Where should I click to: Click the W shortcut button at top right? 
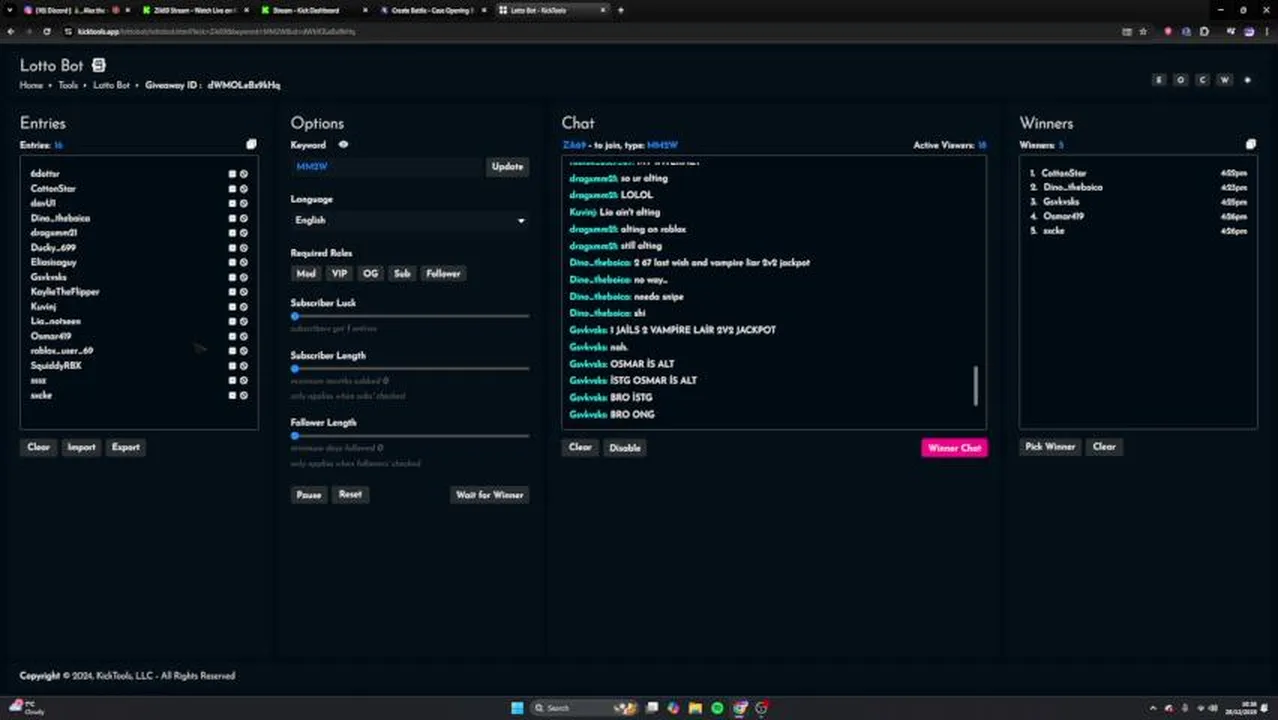pyautogui.click(x=1225, y=80)
